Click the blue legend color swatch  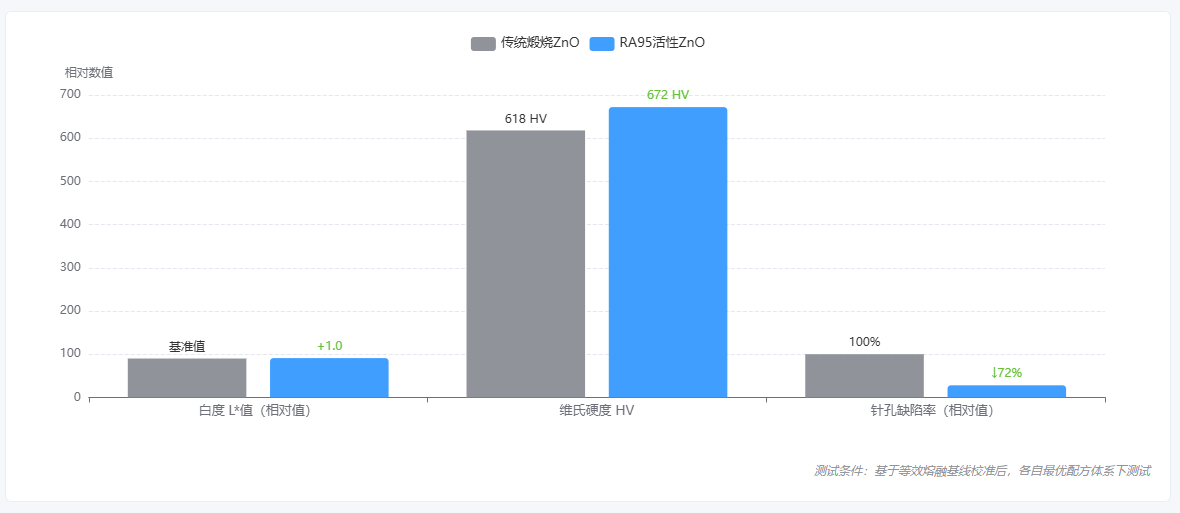coord(602,44)
